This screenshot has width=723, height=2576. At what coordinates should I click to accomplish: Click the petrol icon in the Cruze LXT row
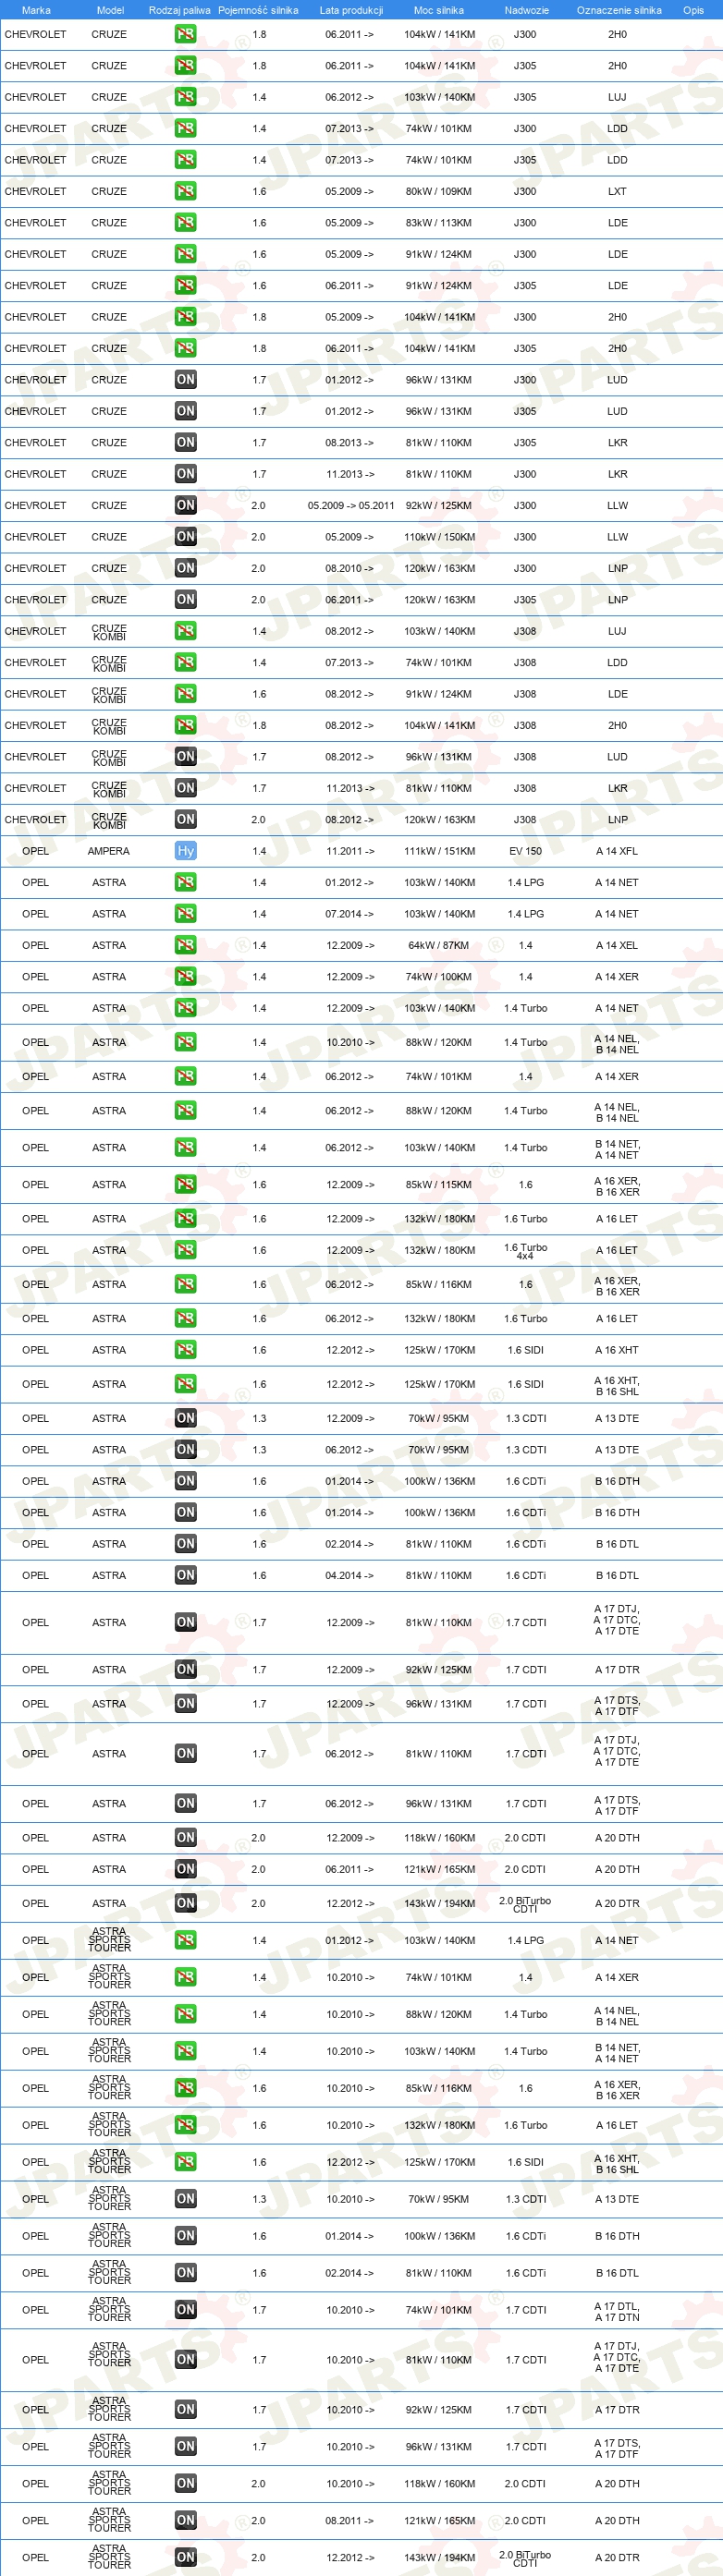[185, 191]
